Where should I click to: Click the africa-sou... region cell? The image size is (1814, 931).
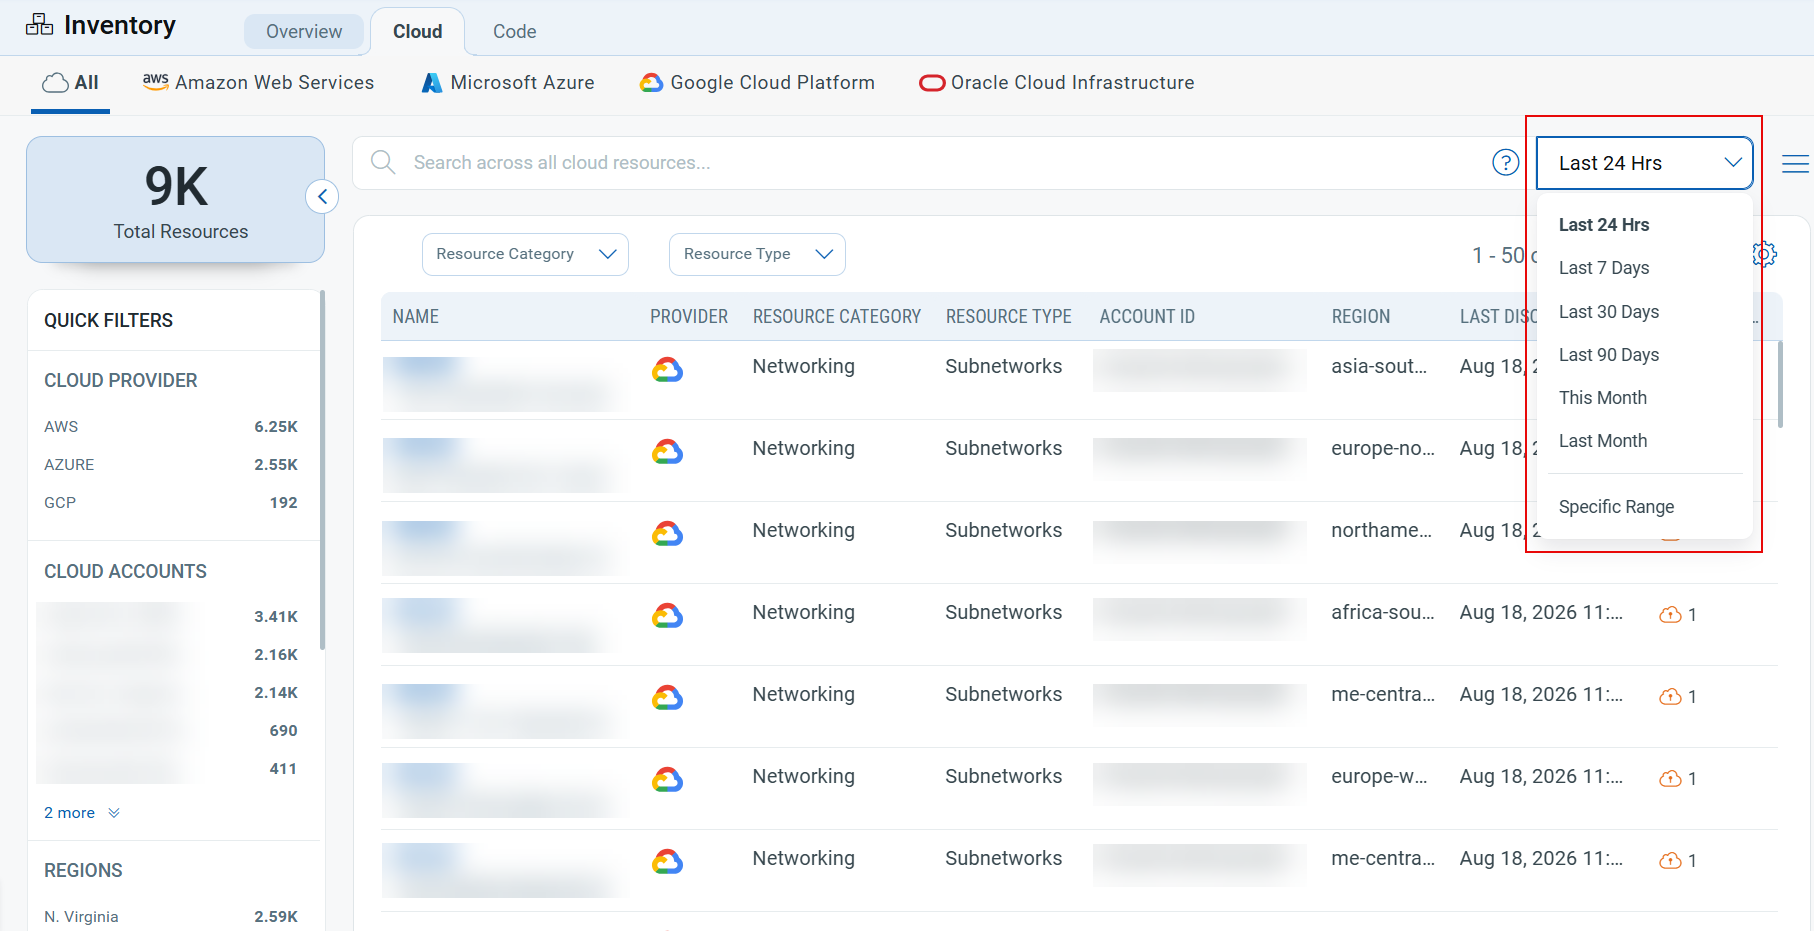point(1383,613)
